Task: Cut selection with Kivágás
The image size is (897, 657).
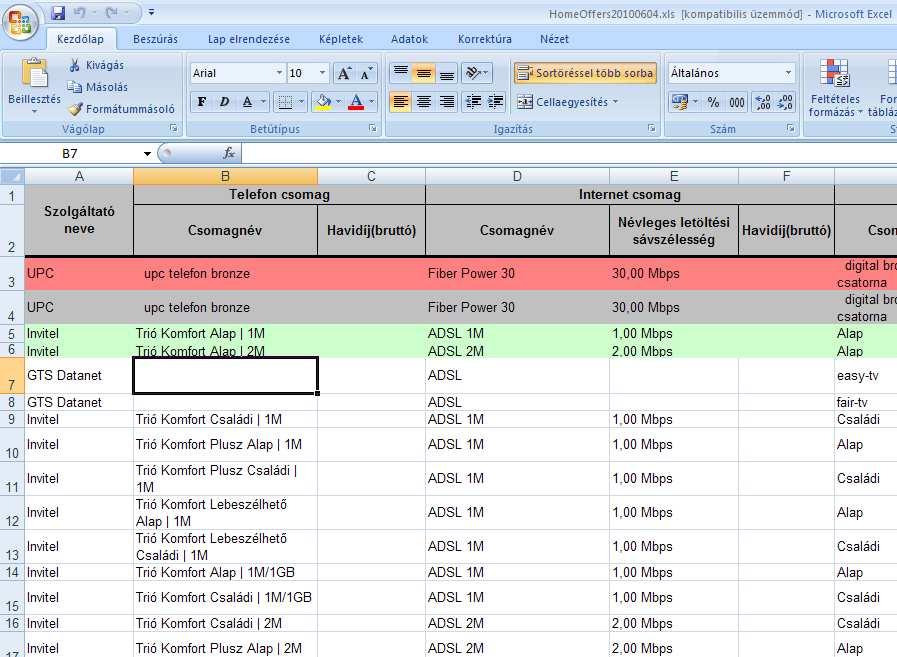Action: (x=96, y=65)
